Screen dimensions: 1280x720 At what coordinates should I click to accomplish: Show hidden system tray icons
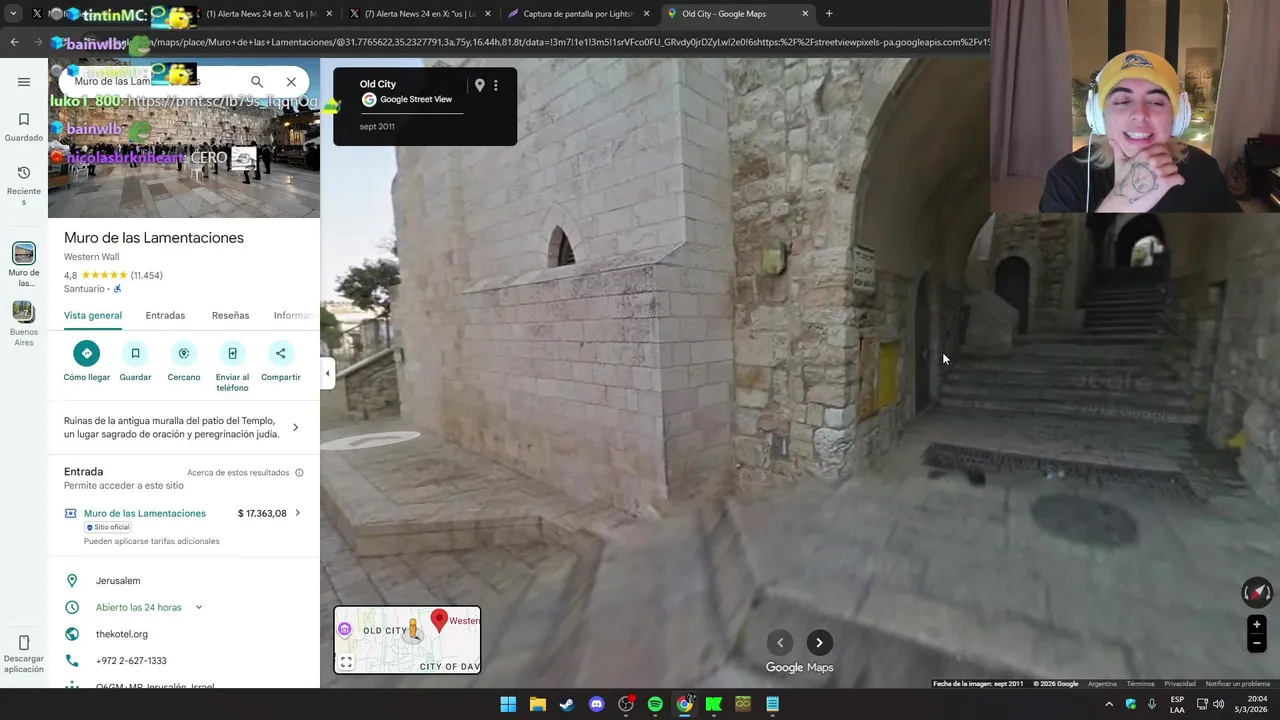click(x=1109, y=704)
